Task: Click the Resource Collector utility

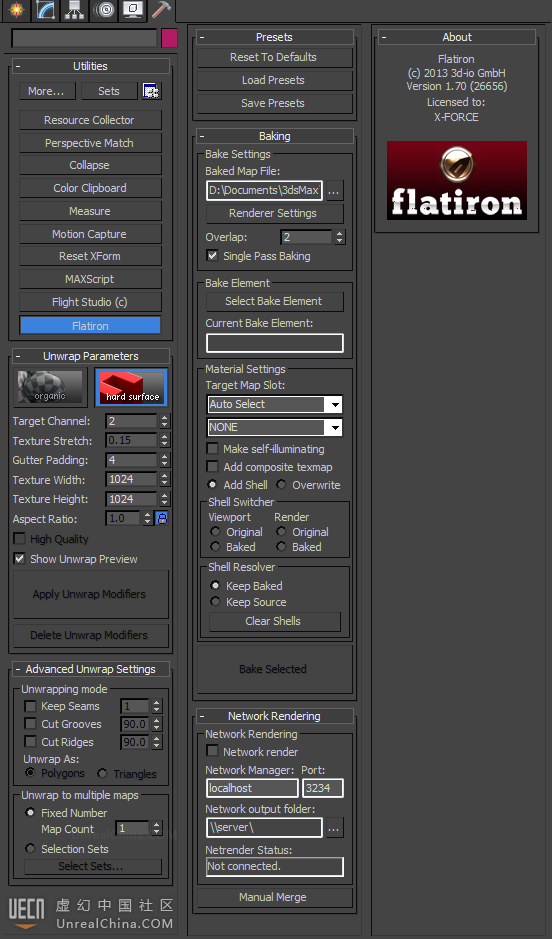Action: (x=90, y=120)
